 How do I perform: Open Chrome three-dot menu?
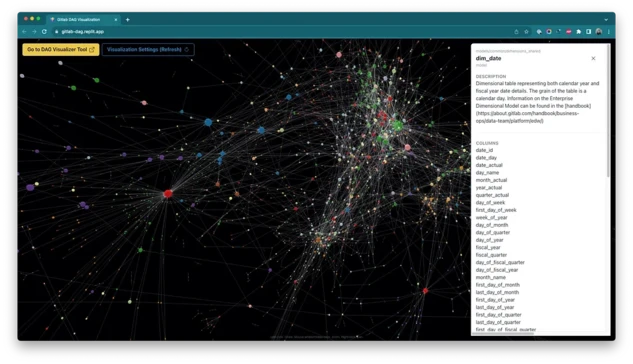point(608,31)
